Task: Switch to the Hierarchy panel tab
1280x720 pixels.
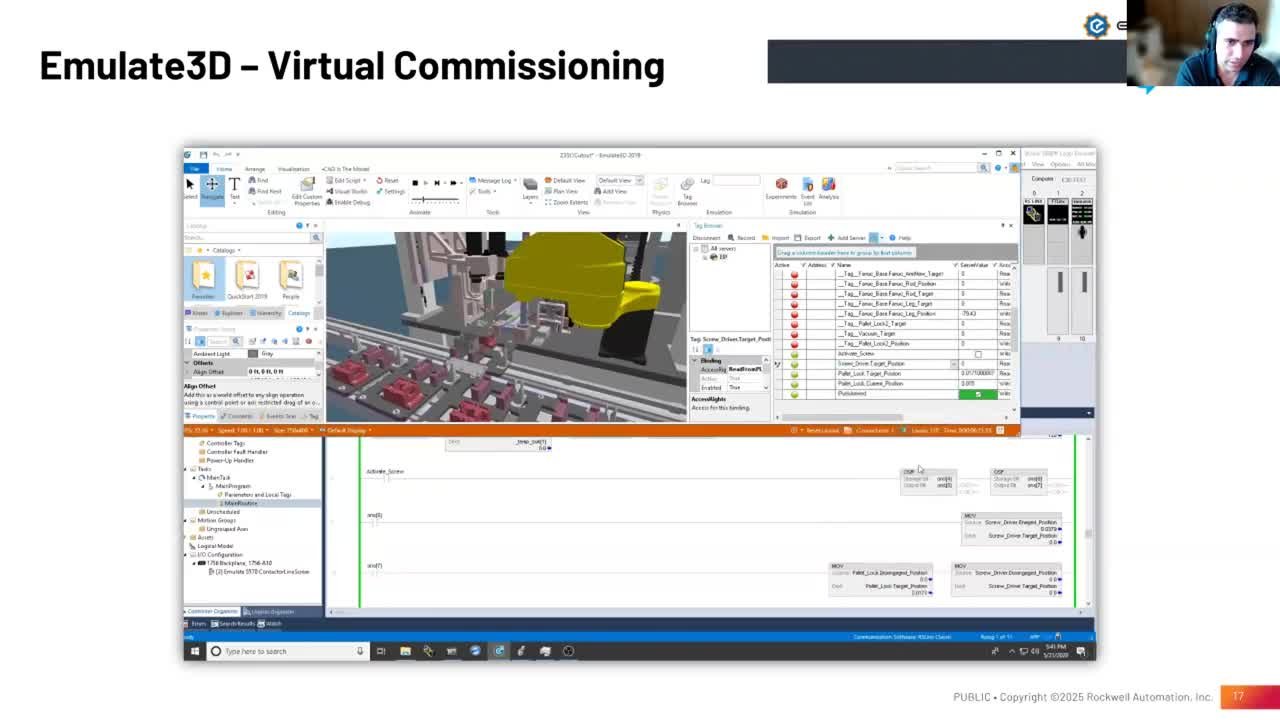Action: point(265,313)
